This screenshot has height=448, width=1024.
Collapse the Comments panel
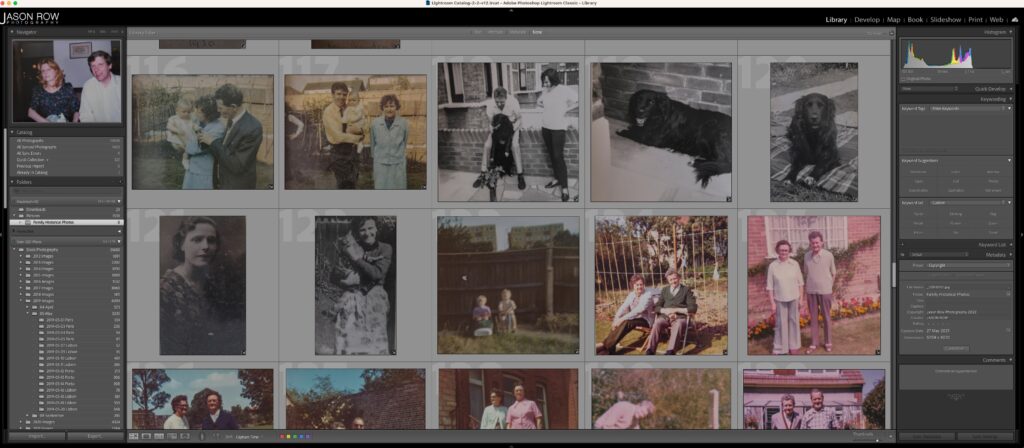pos(1011,360)
